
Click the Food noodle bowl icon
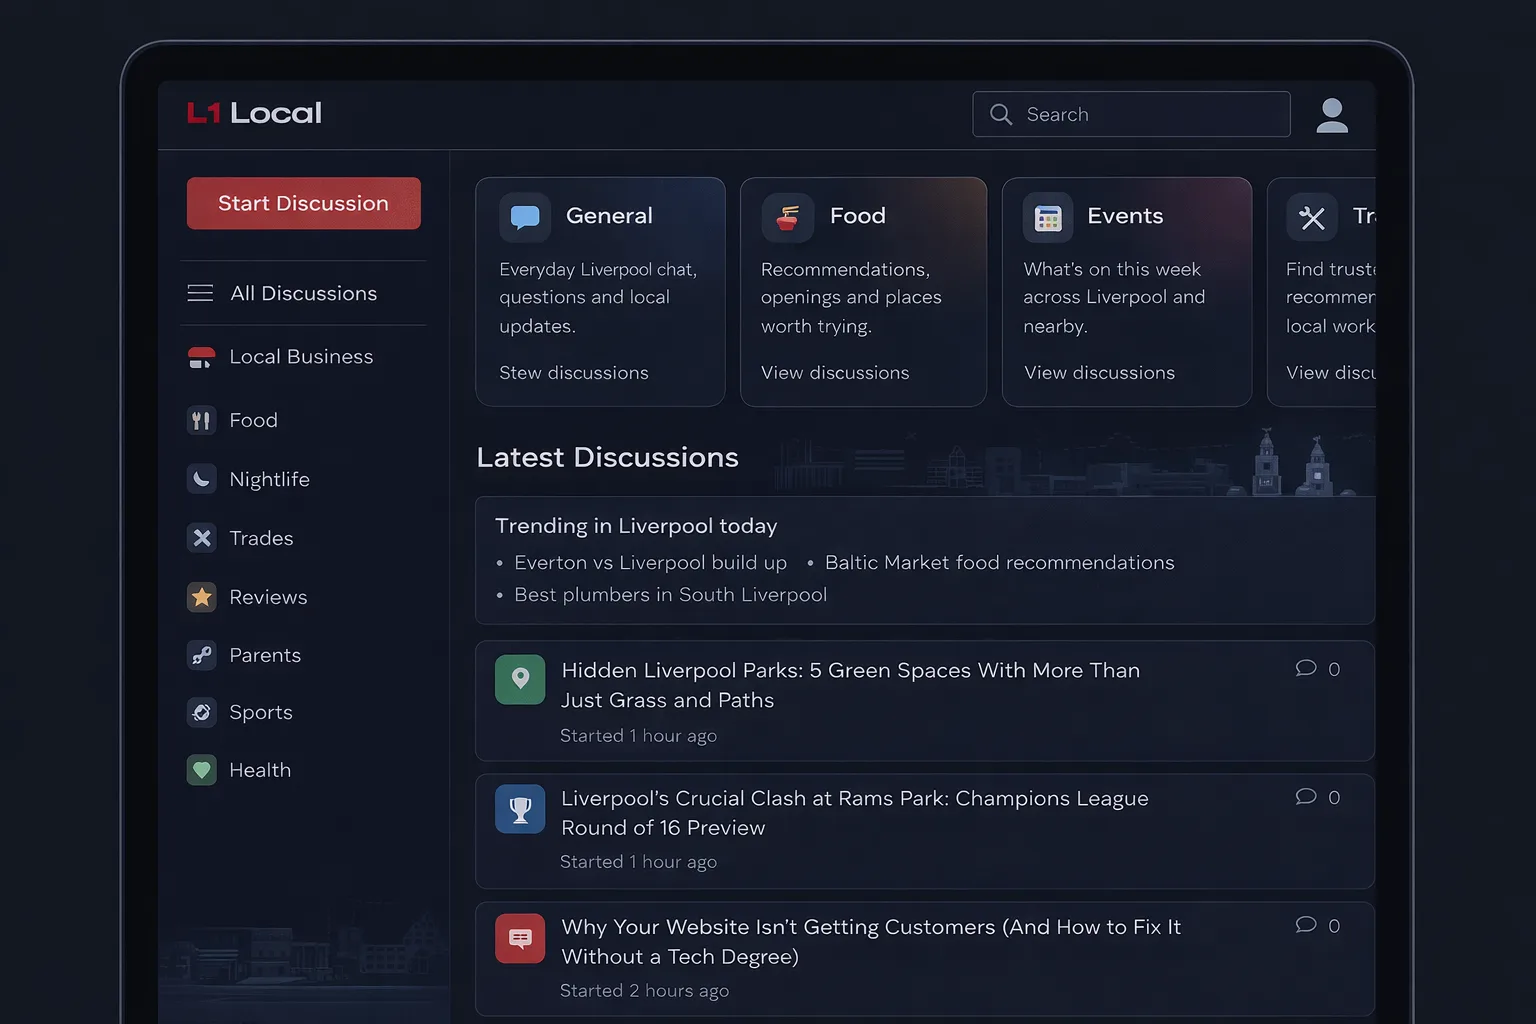[787, 217]
